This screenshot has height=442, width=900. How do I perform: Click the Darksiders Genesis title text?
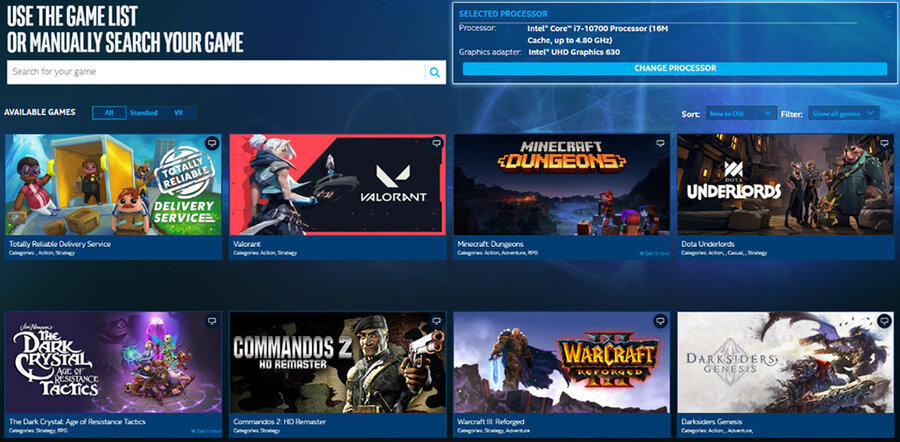tap(712, 421)
